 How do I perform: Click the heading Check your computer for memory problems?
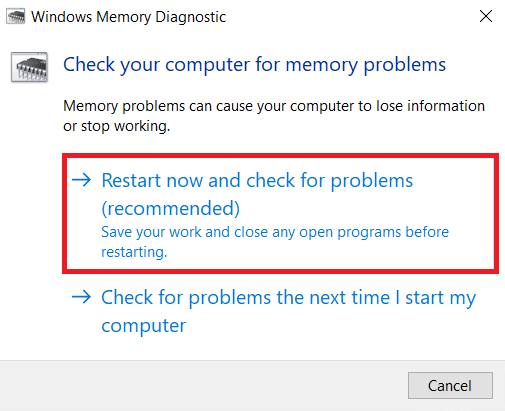[254, 65]
